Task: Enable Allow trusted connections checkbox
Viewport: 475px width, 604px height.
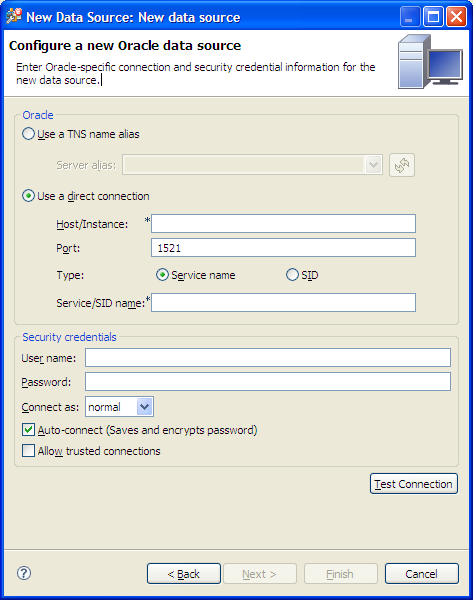Action: [x=28, y=450]
